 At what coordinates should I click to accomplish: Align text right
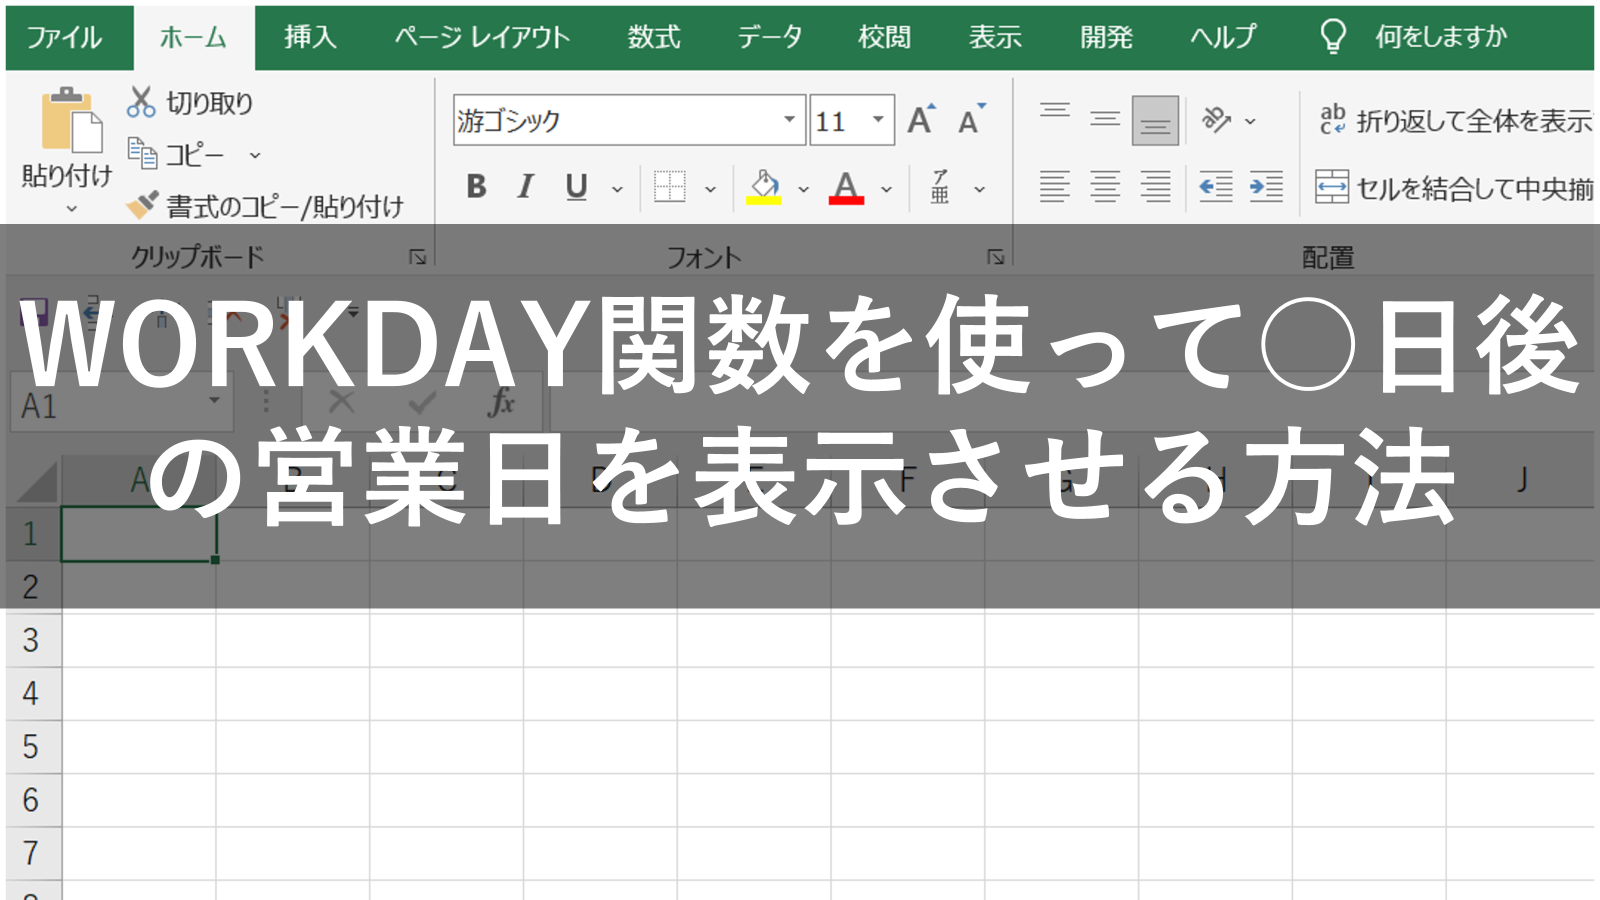[x=1155, y=187]
